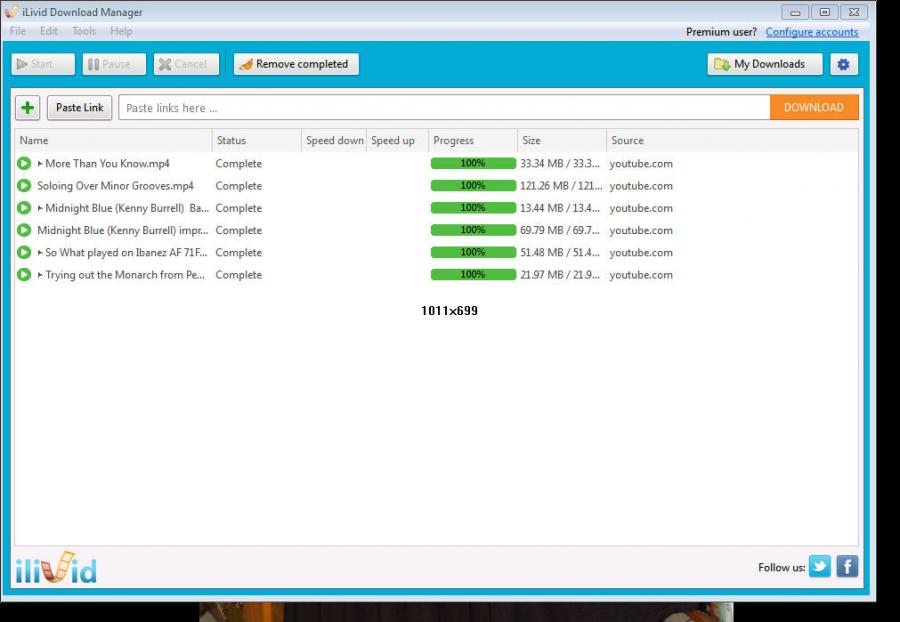Open the Facebook follow icon

[x=847, y=567]
